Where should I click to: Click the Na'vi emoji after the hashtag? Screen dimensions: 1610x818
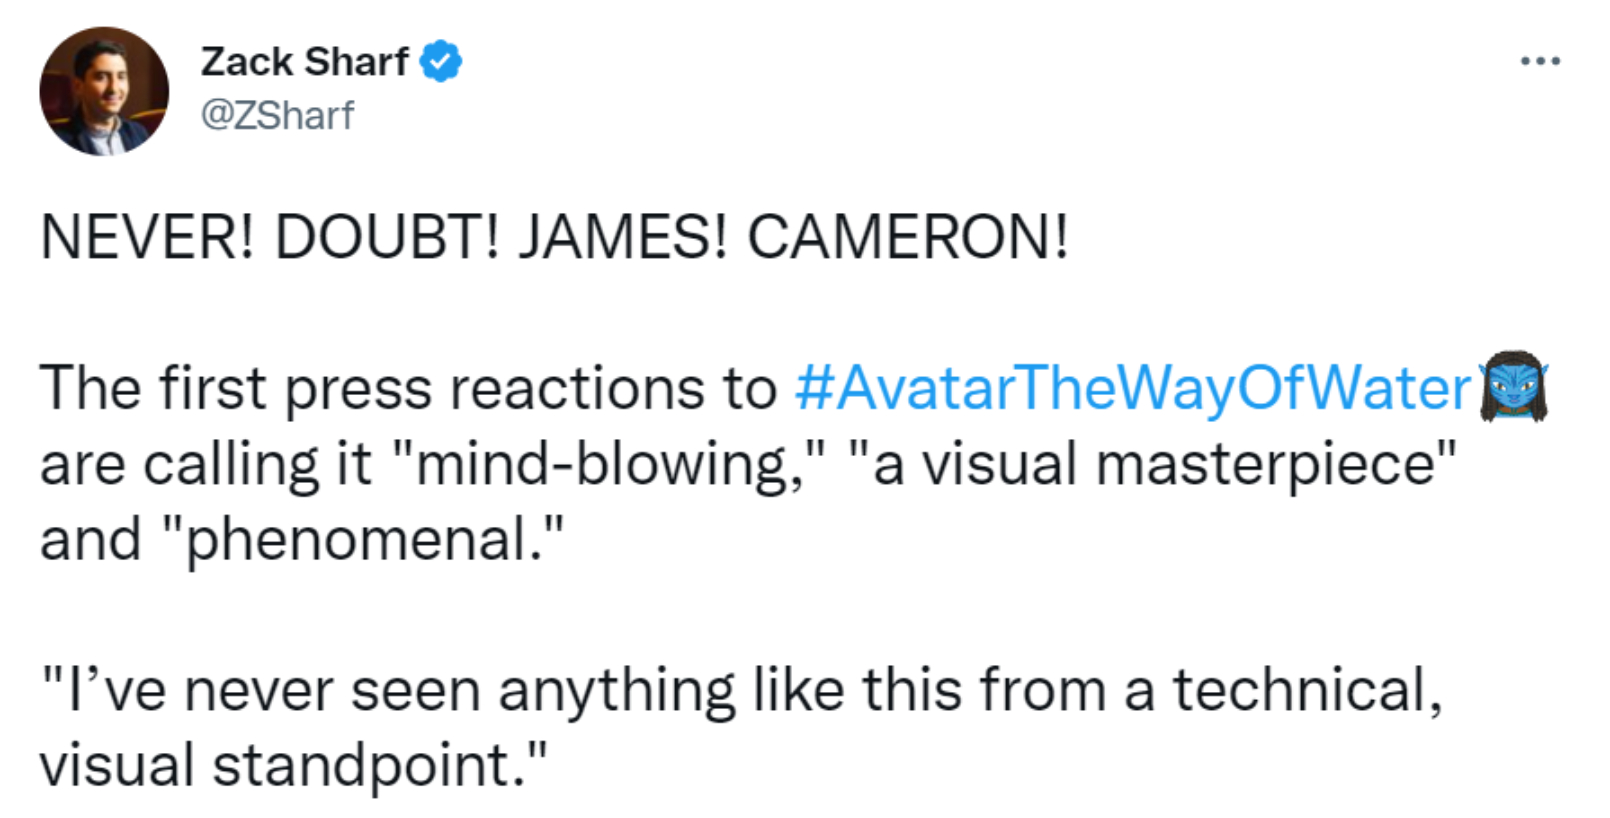(x=1514, y=386)
